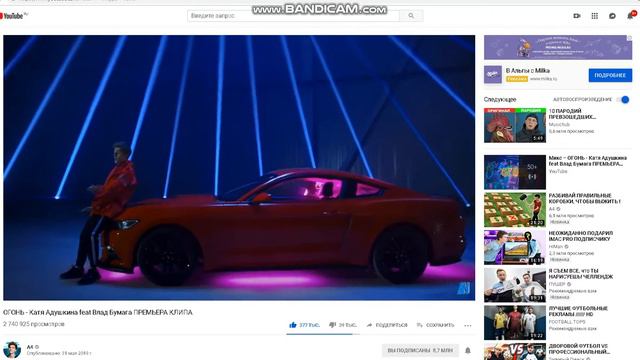Select the Следующее up next heading
The height and width of the screenshot is (360, 640).
pyautogui.click(x=500, y=99)
